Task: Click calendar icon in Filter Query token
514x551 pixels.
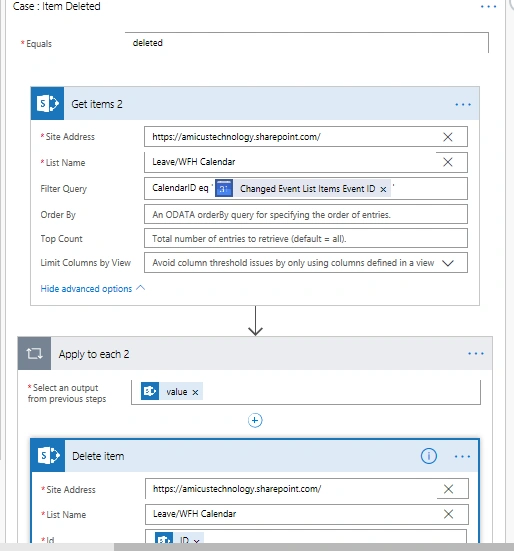Action: point(224,189)
